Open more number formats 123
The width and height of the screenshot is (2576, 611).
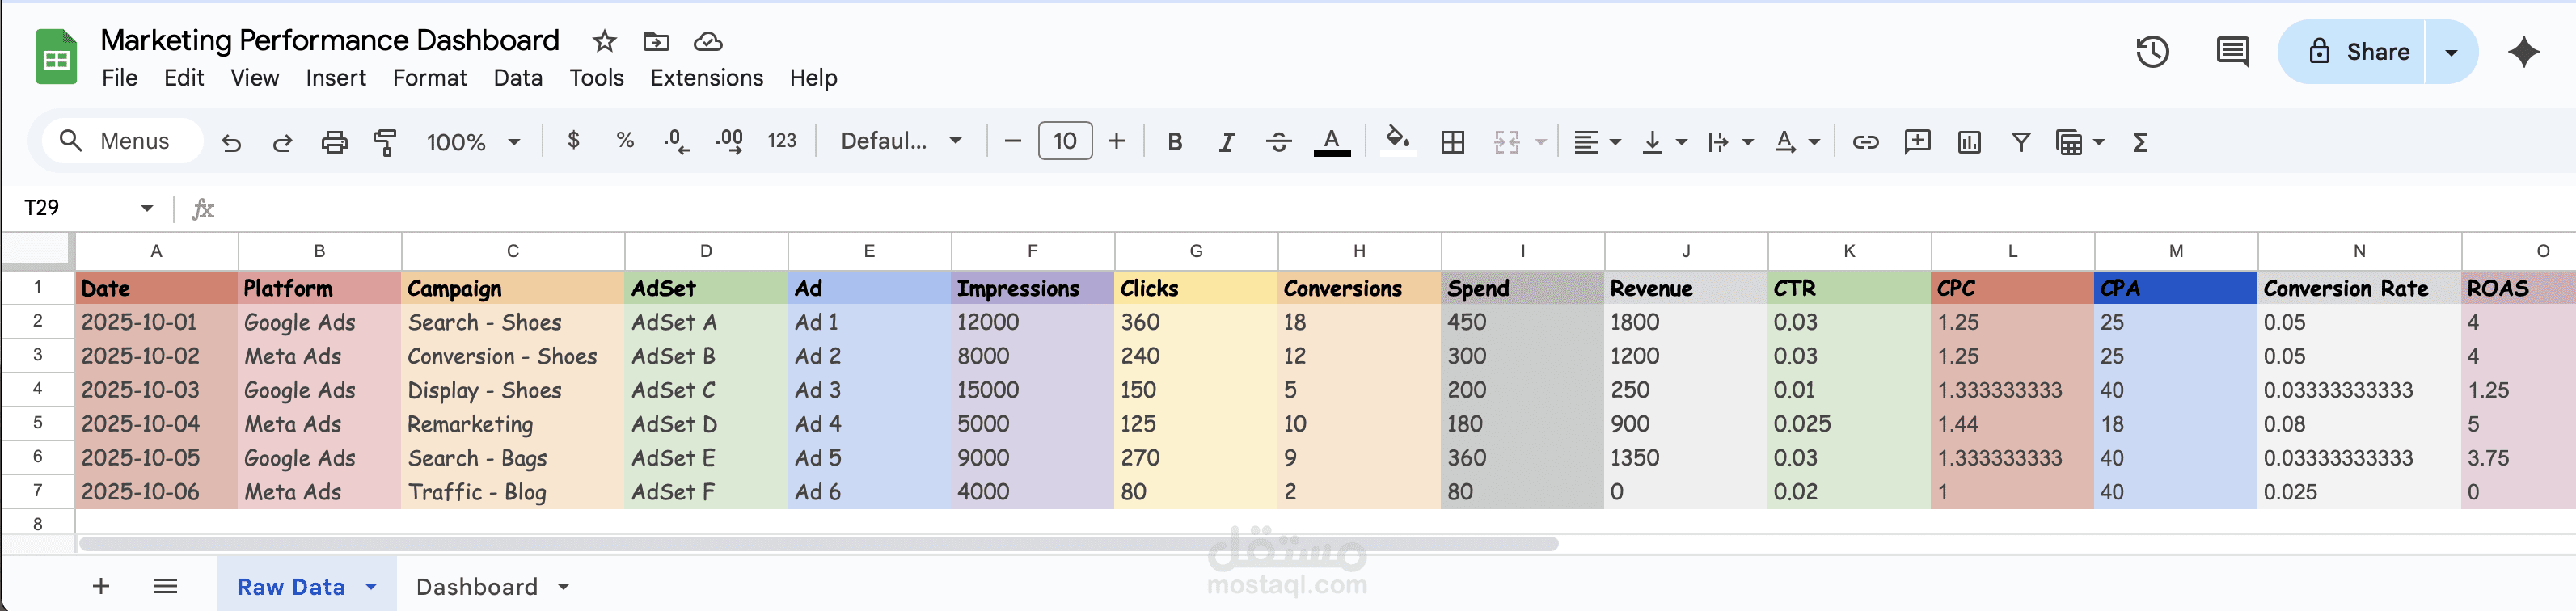click(782, 141)
